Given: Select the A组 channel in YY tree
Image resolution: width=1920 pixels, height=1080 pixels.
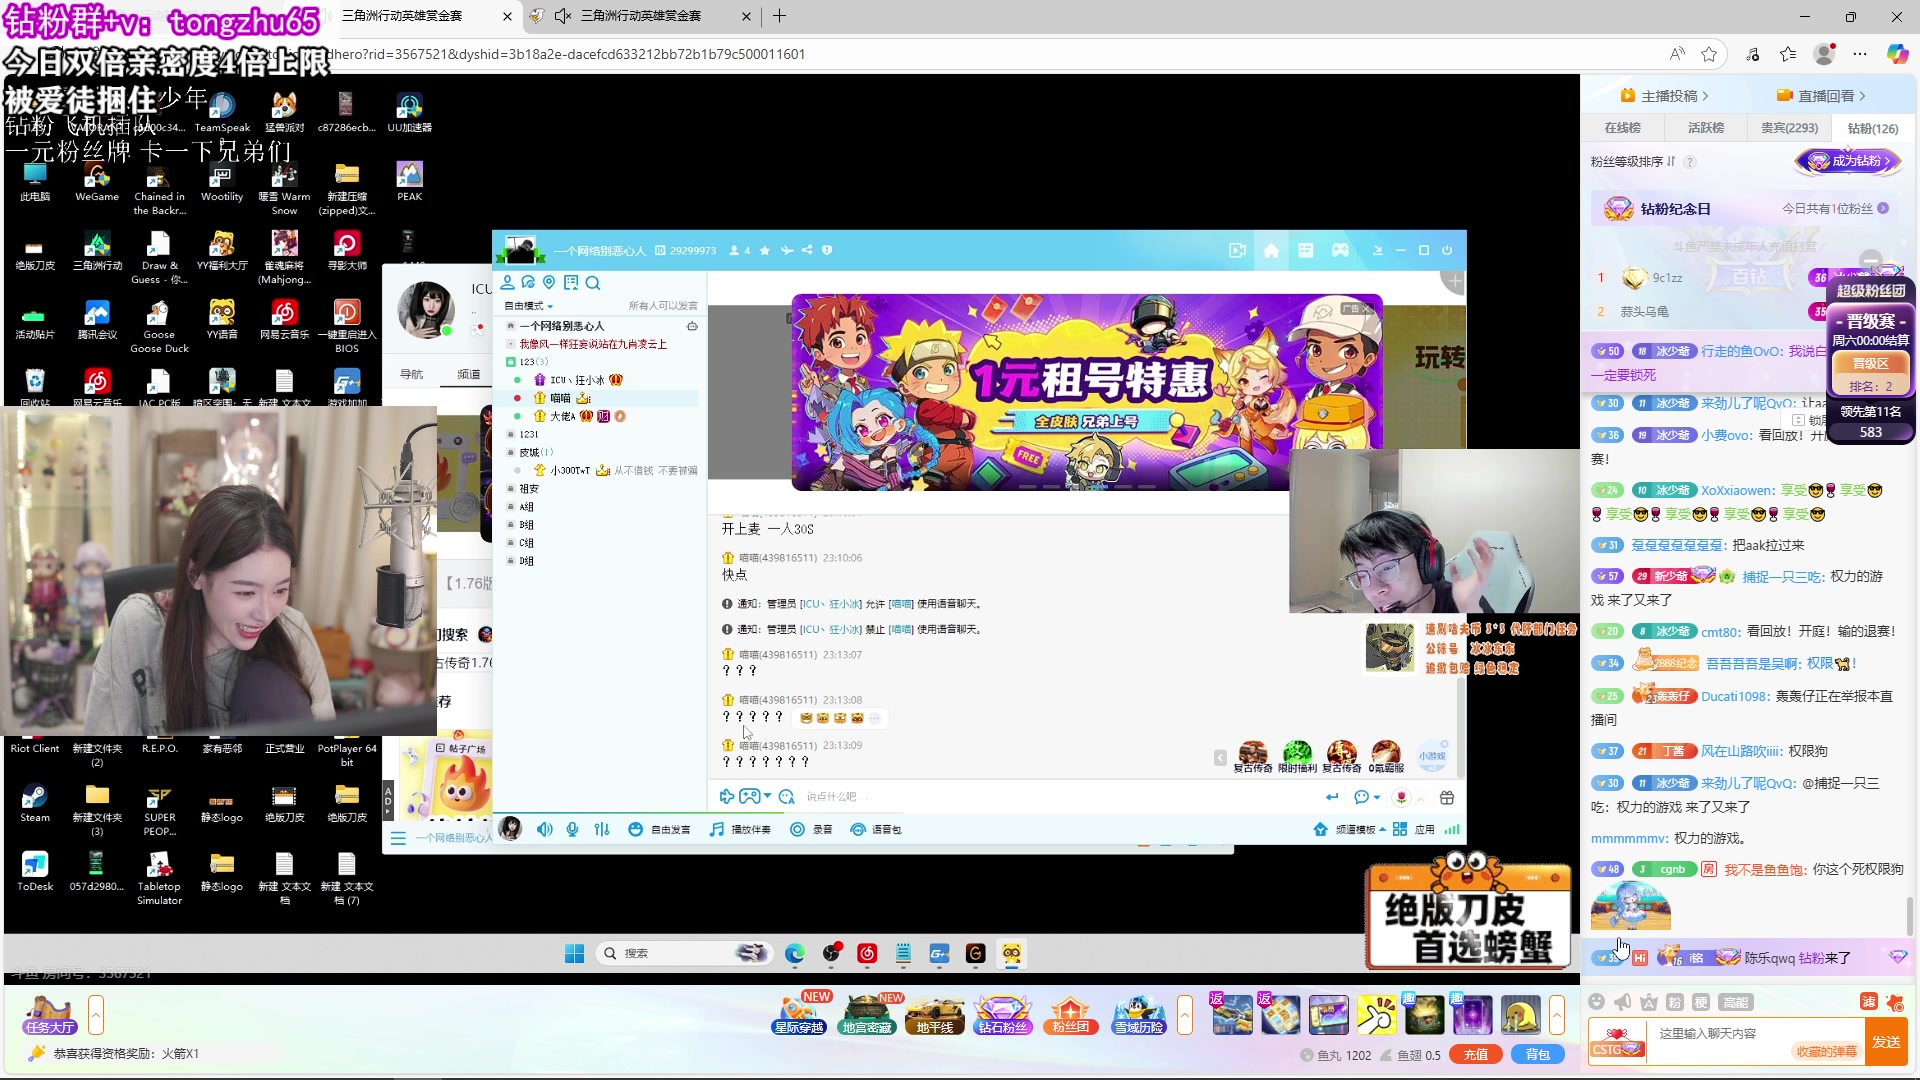Looking at the screenshot, I should [x=527, y=507].
